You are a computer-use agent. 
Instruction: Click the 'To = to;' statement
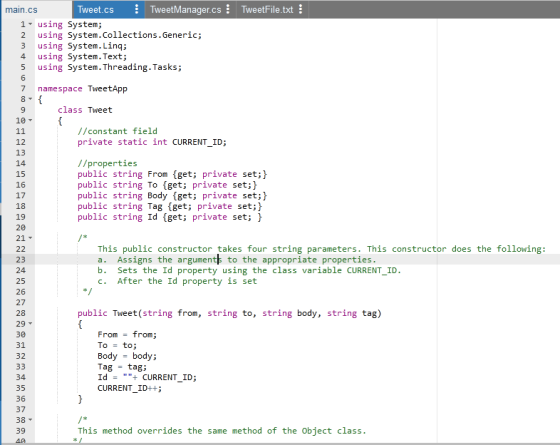pos(117,345)
